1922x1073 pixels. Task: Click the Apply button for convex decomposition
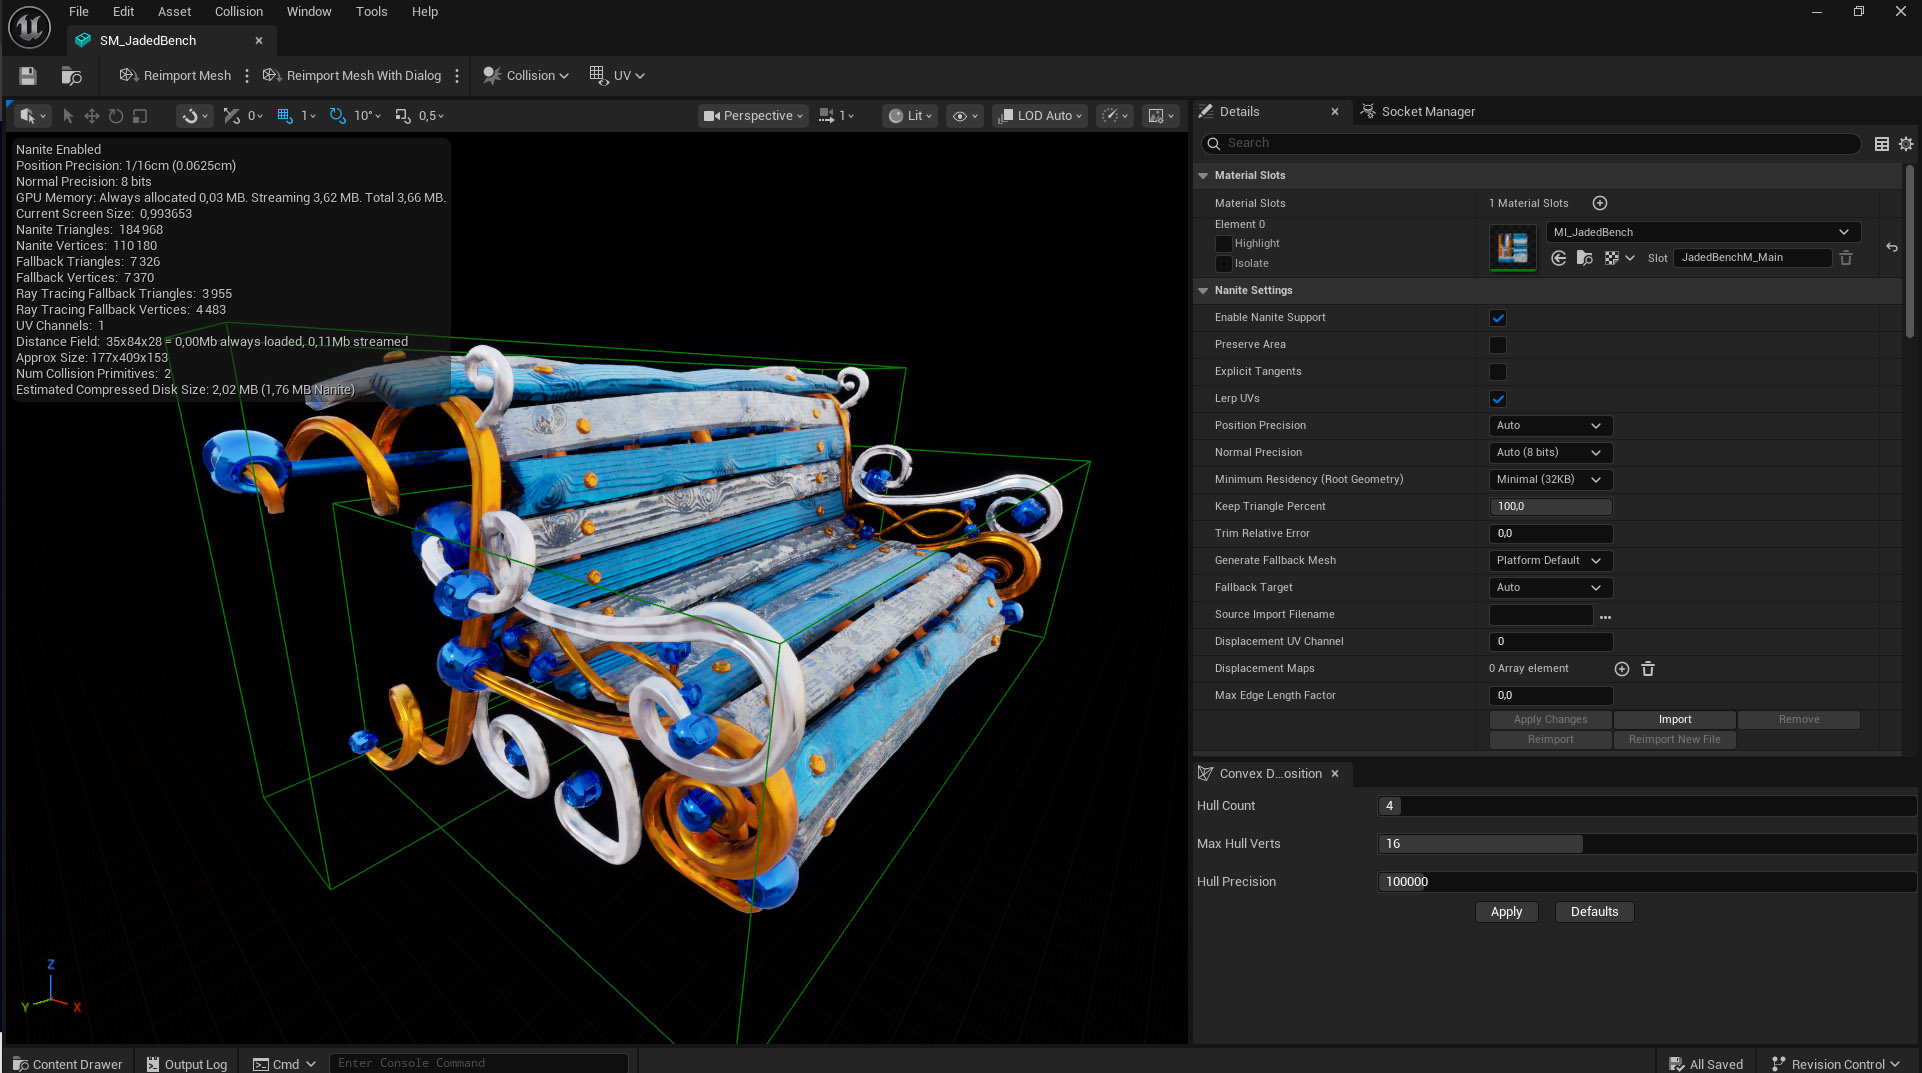pyautogui.click(x=1506, y=912)
